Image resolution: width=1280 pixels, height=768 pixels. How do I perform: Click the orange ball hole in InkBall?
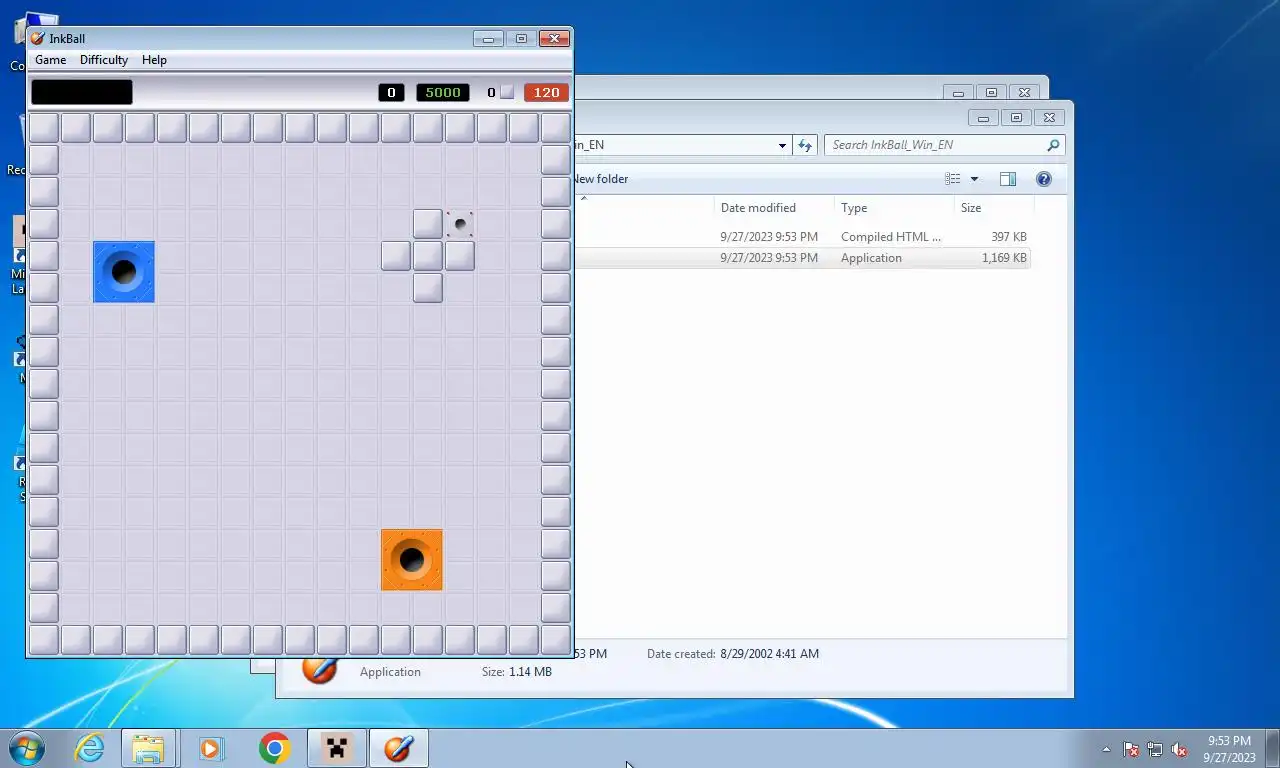click(412, 560)
